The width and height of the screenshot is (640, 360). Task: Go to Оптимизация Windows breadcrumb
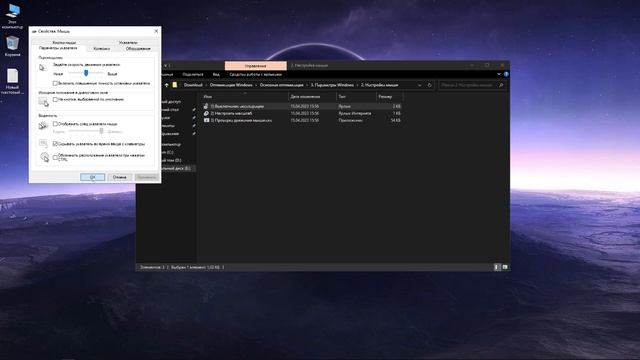coord(231,85)
